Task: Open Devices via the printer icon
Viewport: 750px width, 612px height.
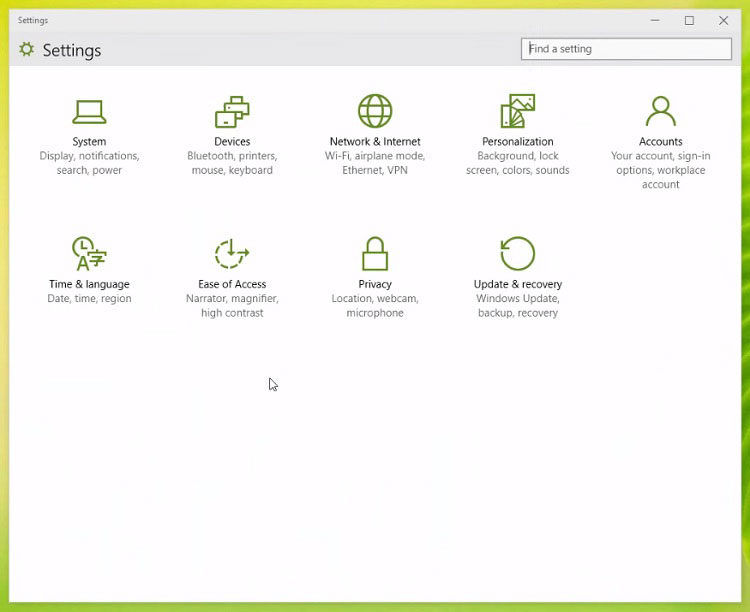Action: [232, 111]
